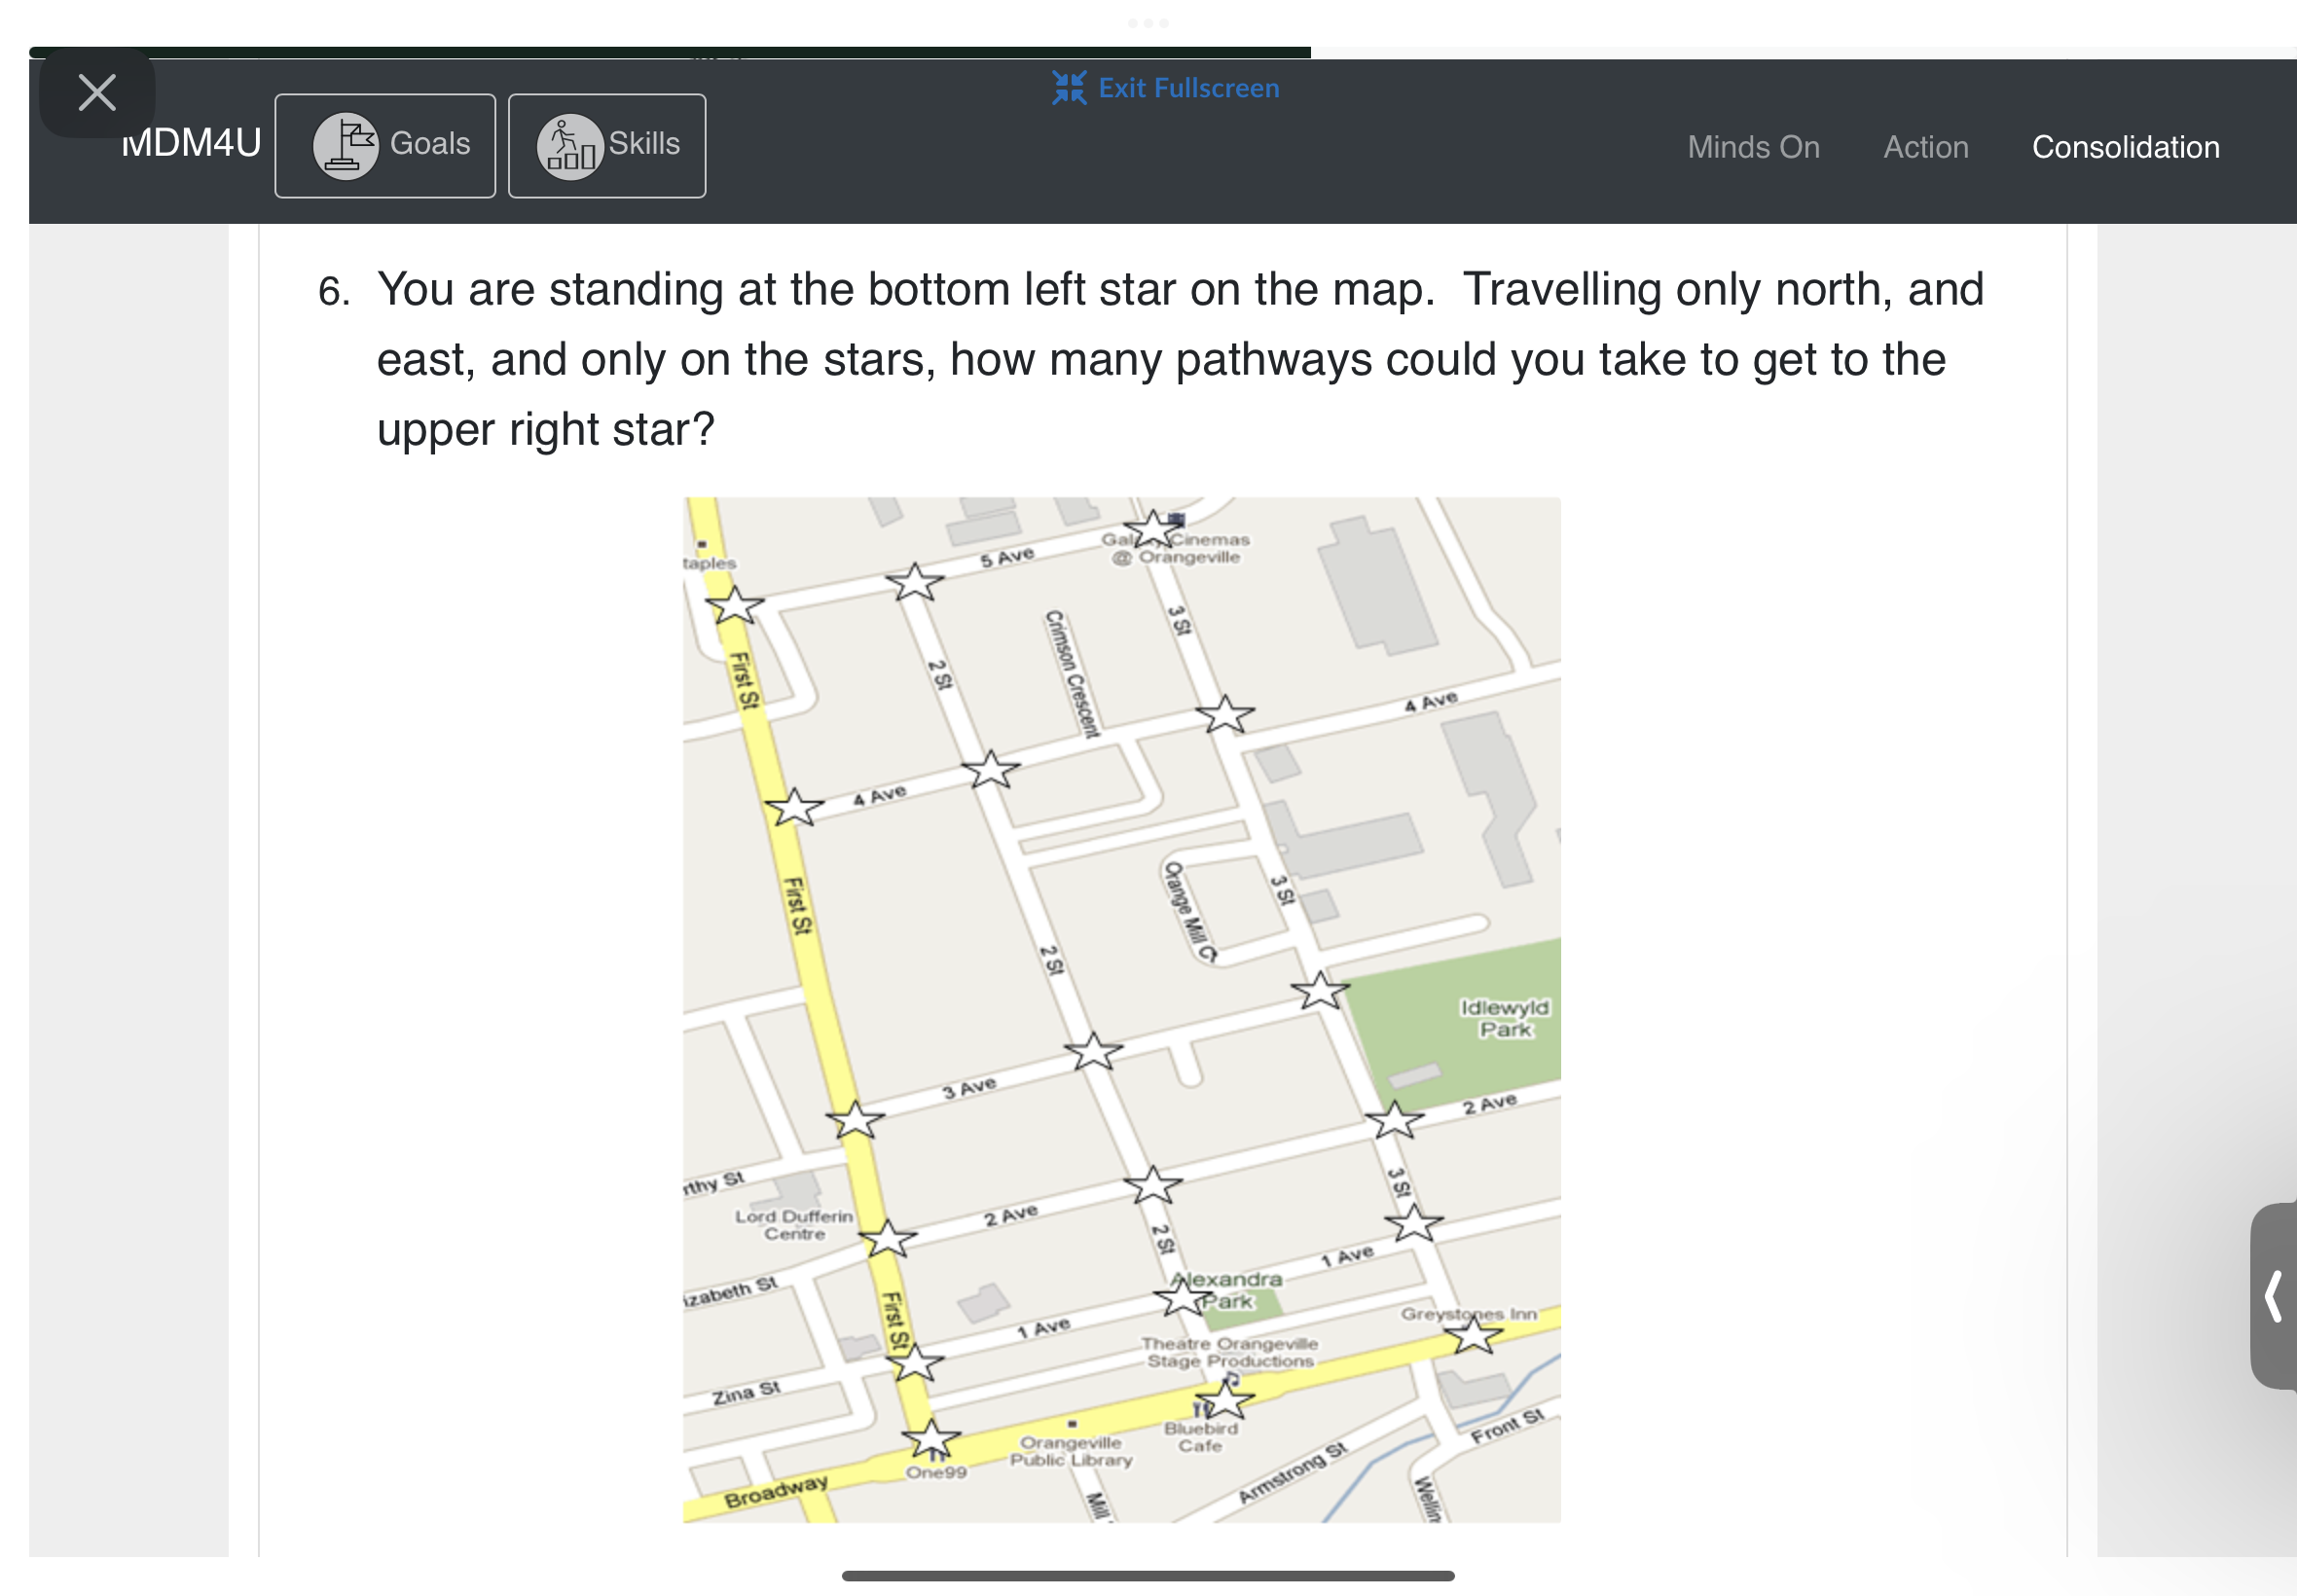Click the flag inside the Goals button
This screenshot has height=1596, width=2297.
click(x=345, y=144)
